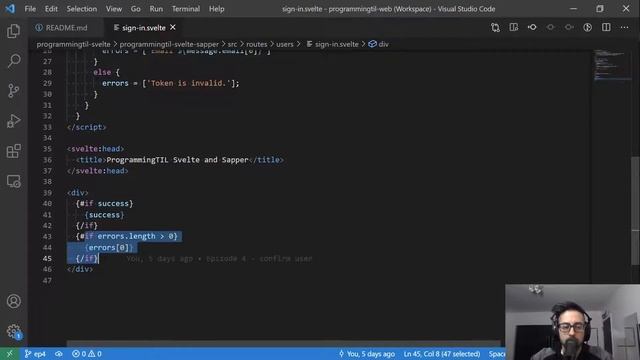Click line number 45
Viewport: 640px width, 360px height.
tap(47, 258)
